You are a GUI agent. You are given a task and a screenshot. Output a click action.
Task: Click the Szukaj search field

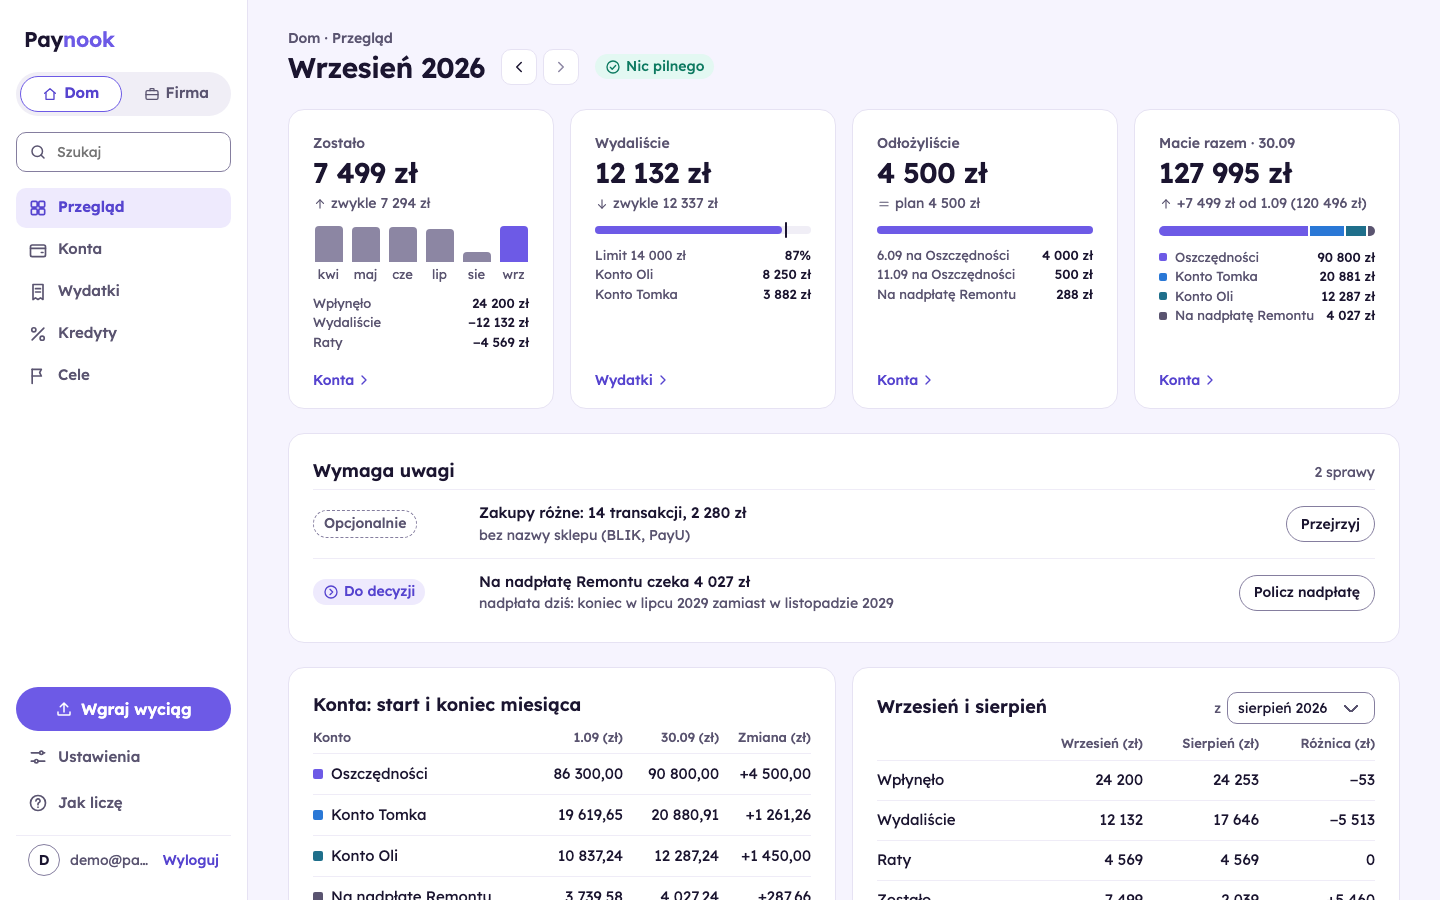point(123,152)
